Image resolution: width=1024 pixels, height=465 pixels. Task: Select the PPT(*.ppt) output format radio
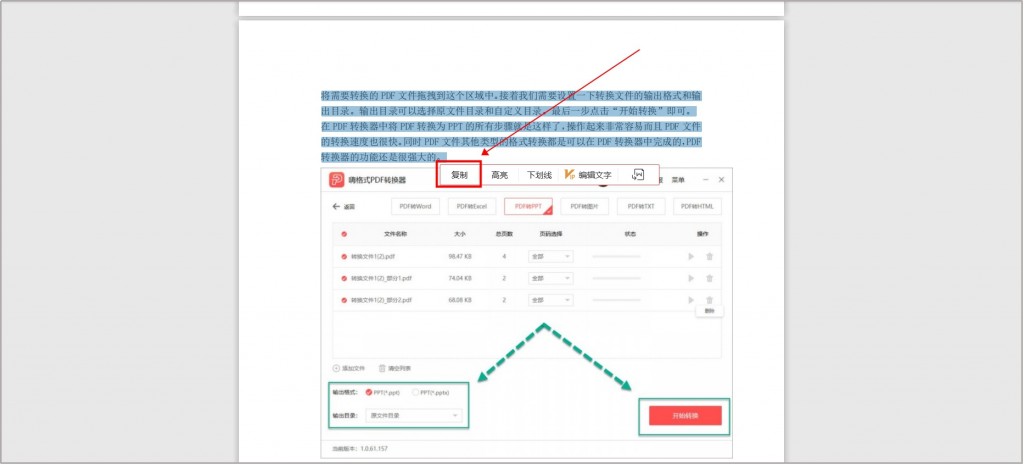pyautogui.click(x=369, y=393)
